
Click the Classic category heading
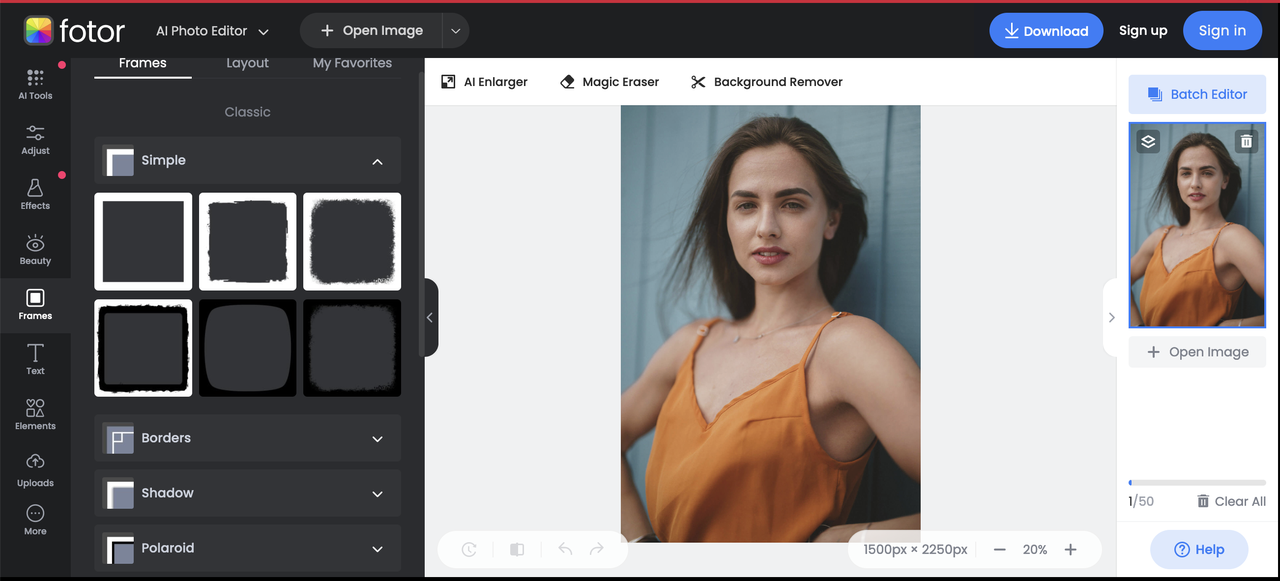pos(248,112)
